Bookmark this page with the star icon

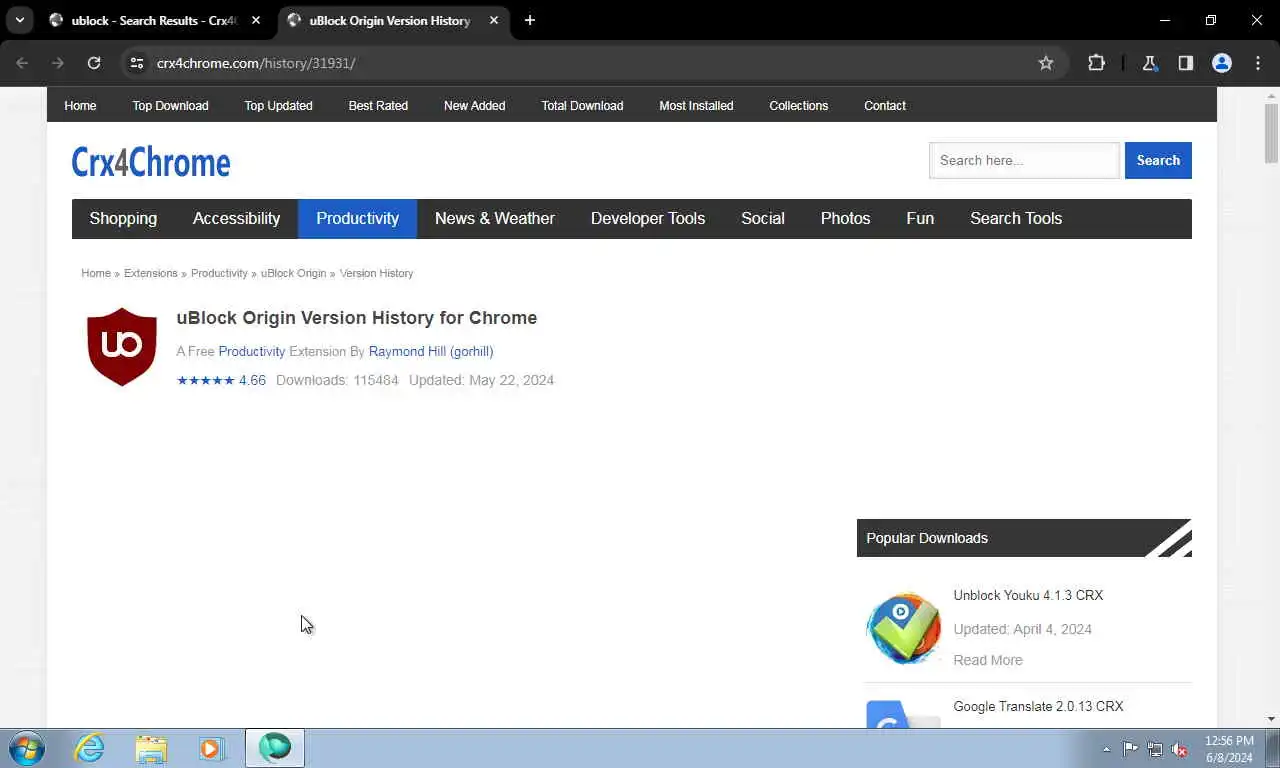[x=1046, y=63]
